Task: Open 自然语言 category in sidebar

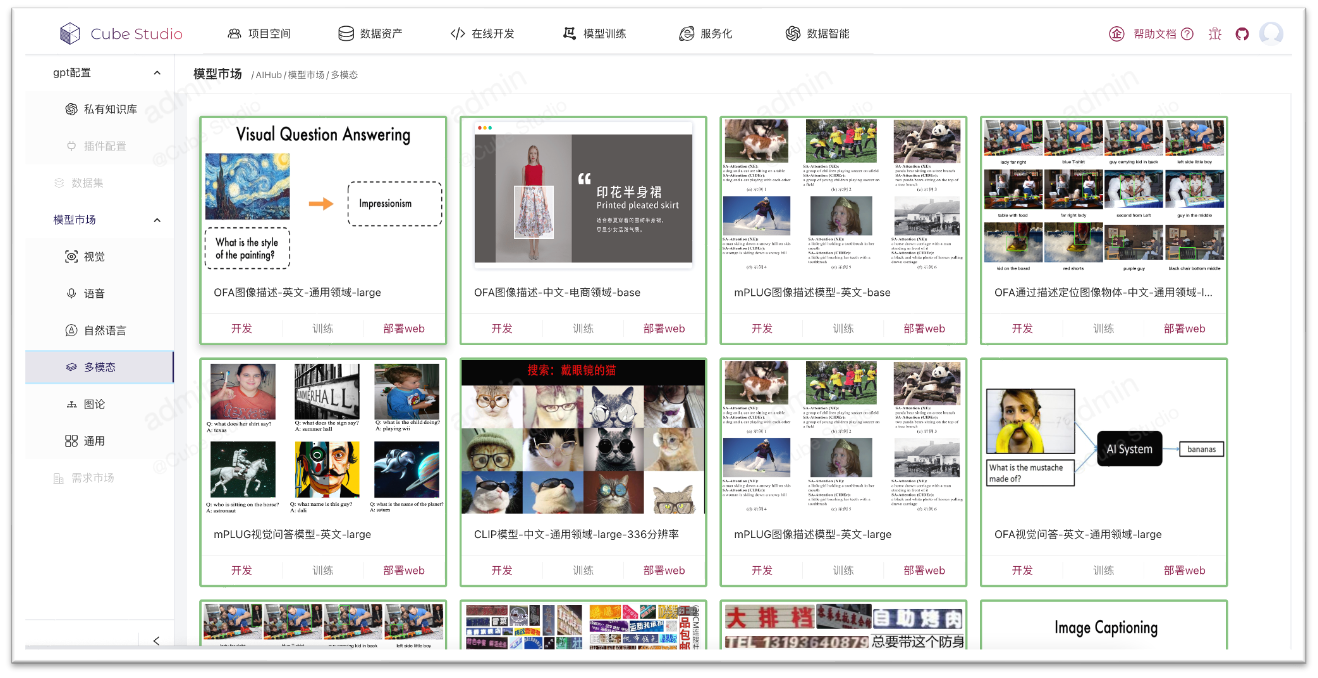Action: pyautogui.click(x=104, y=330)
